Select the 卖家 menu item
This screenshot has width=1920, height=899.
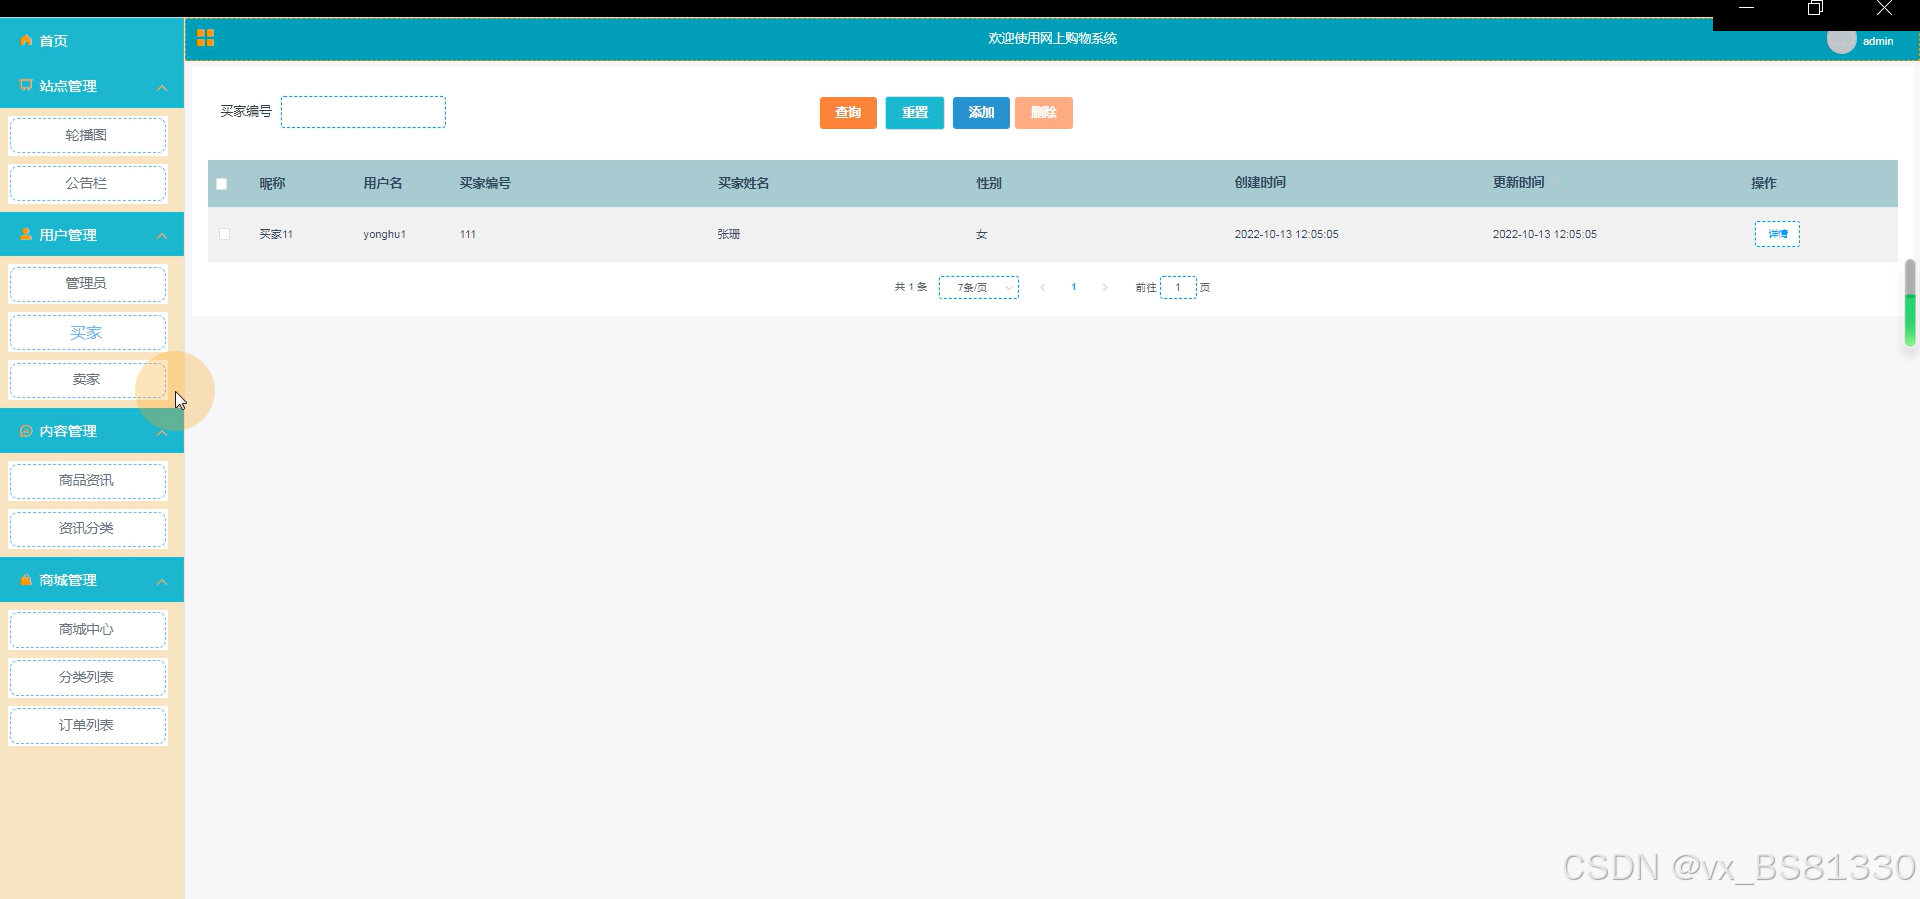pos(87,380)
